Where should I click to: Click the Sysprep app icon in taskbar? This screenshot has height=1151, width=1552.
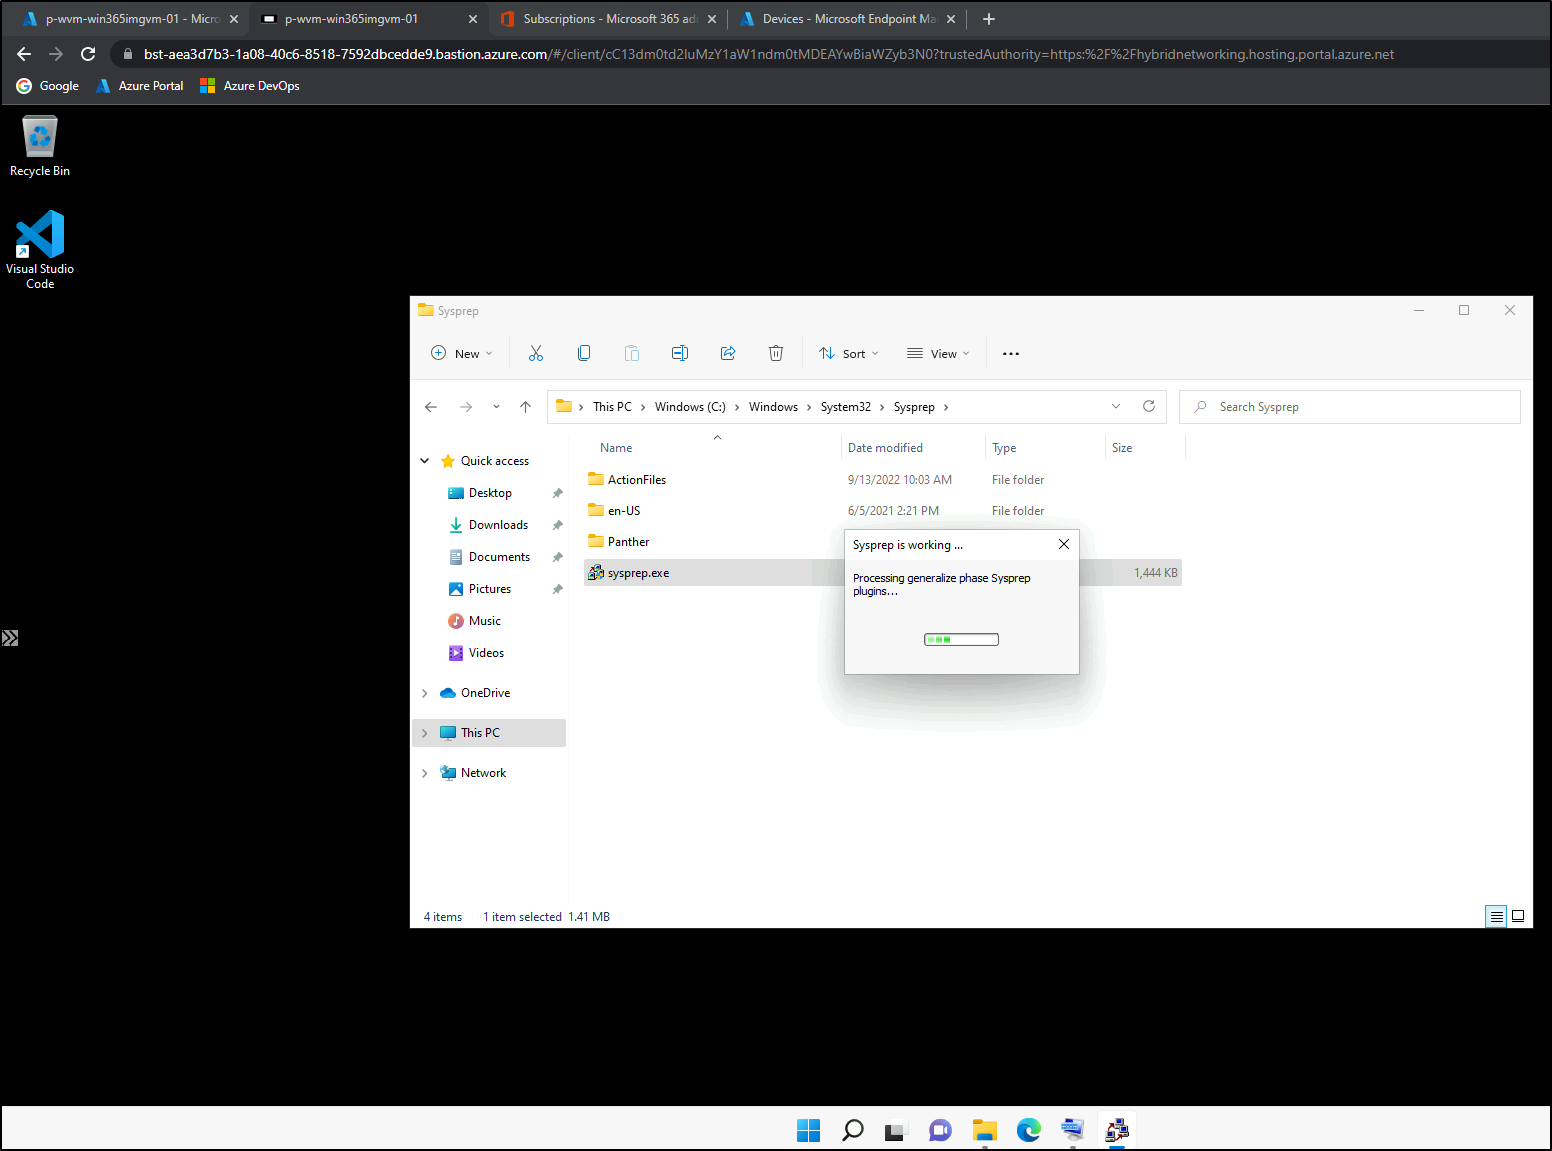tap(1117, 1130)
